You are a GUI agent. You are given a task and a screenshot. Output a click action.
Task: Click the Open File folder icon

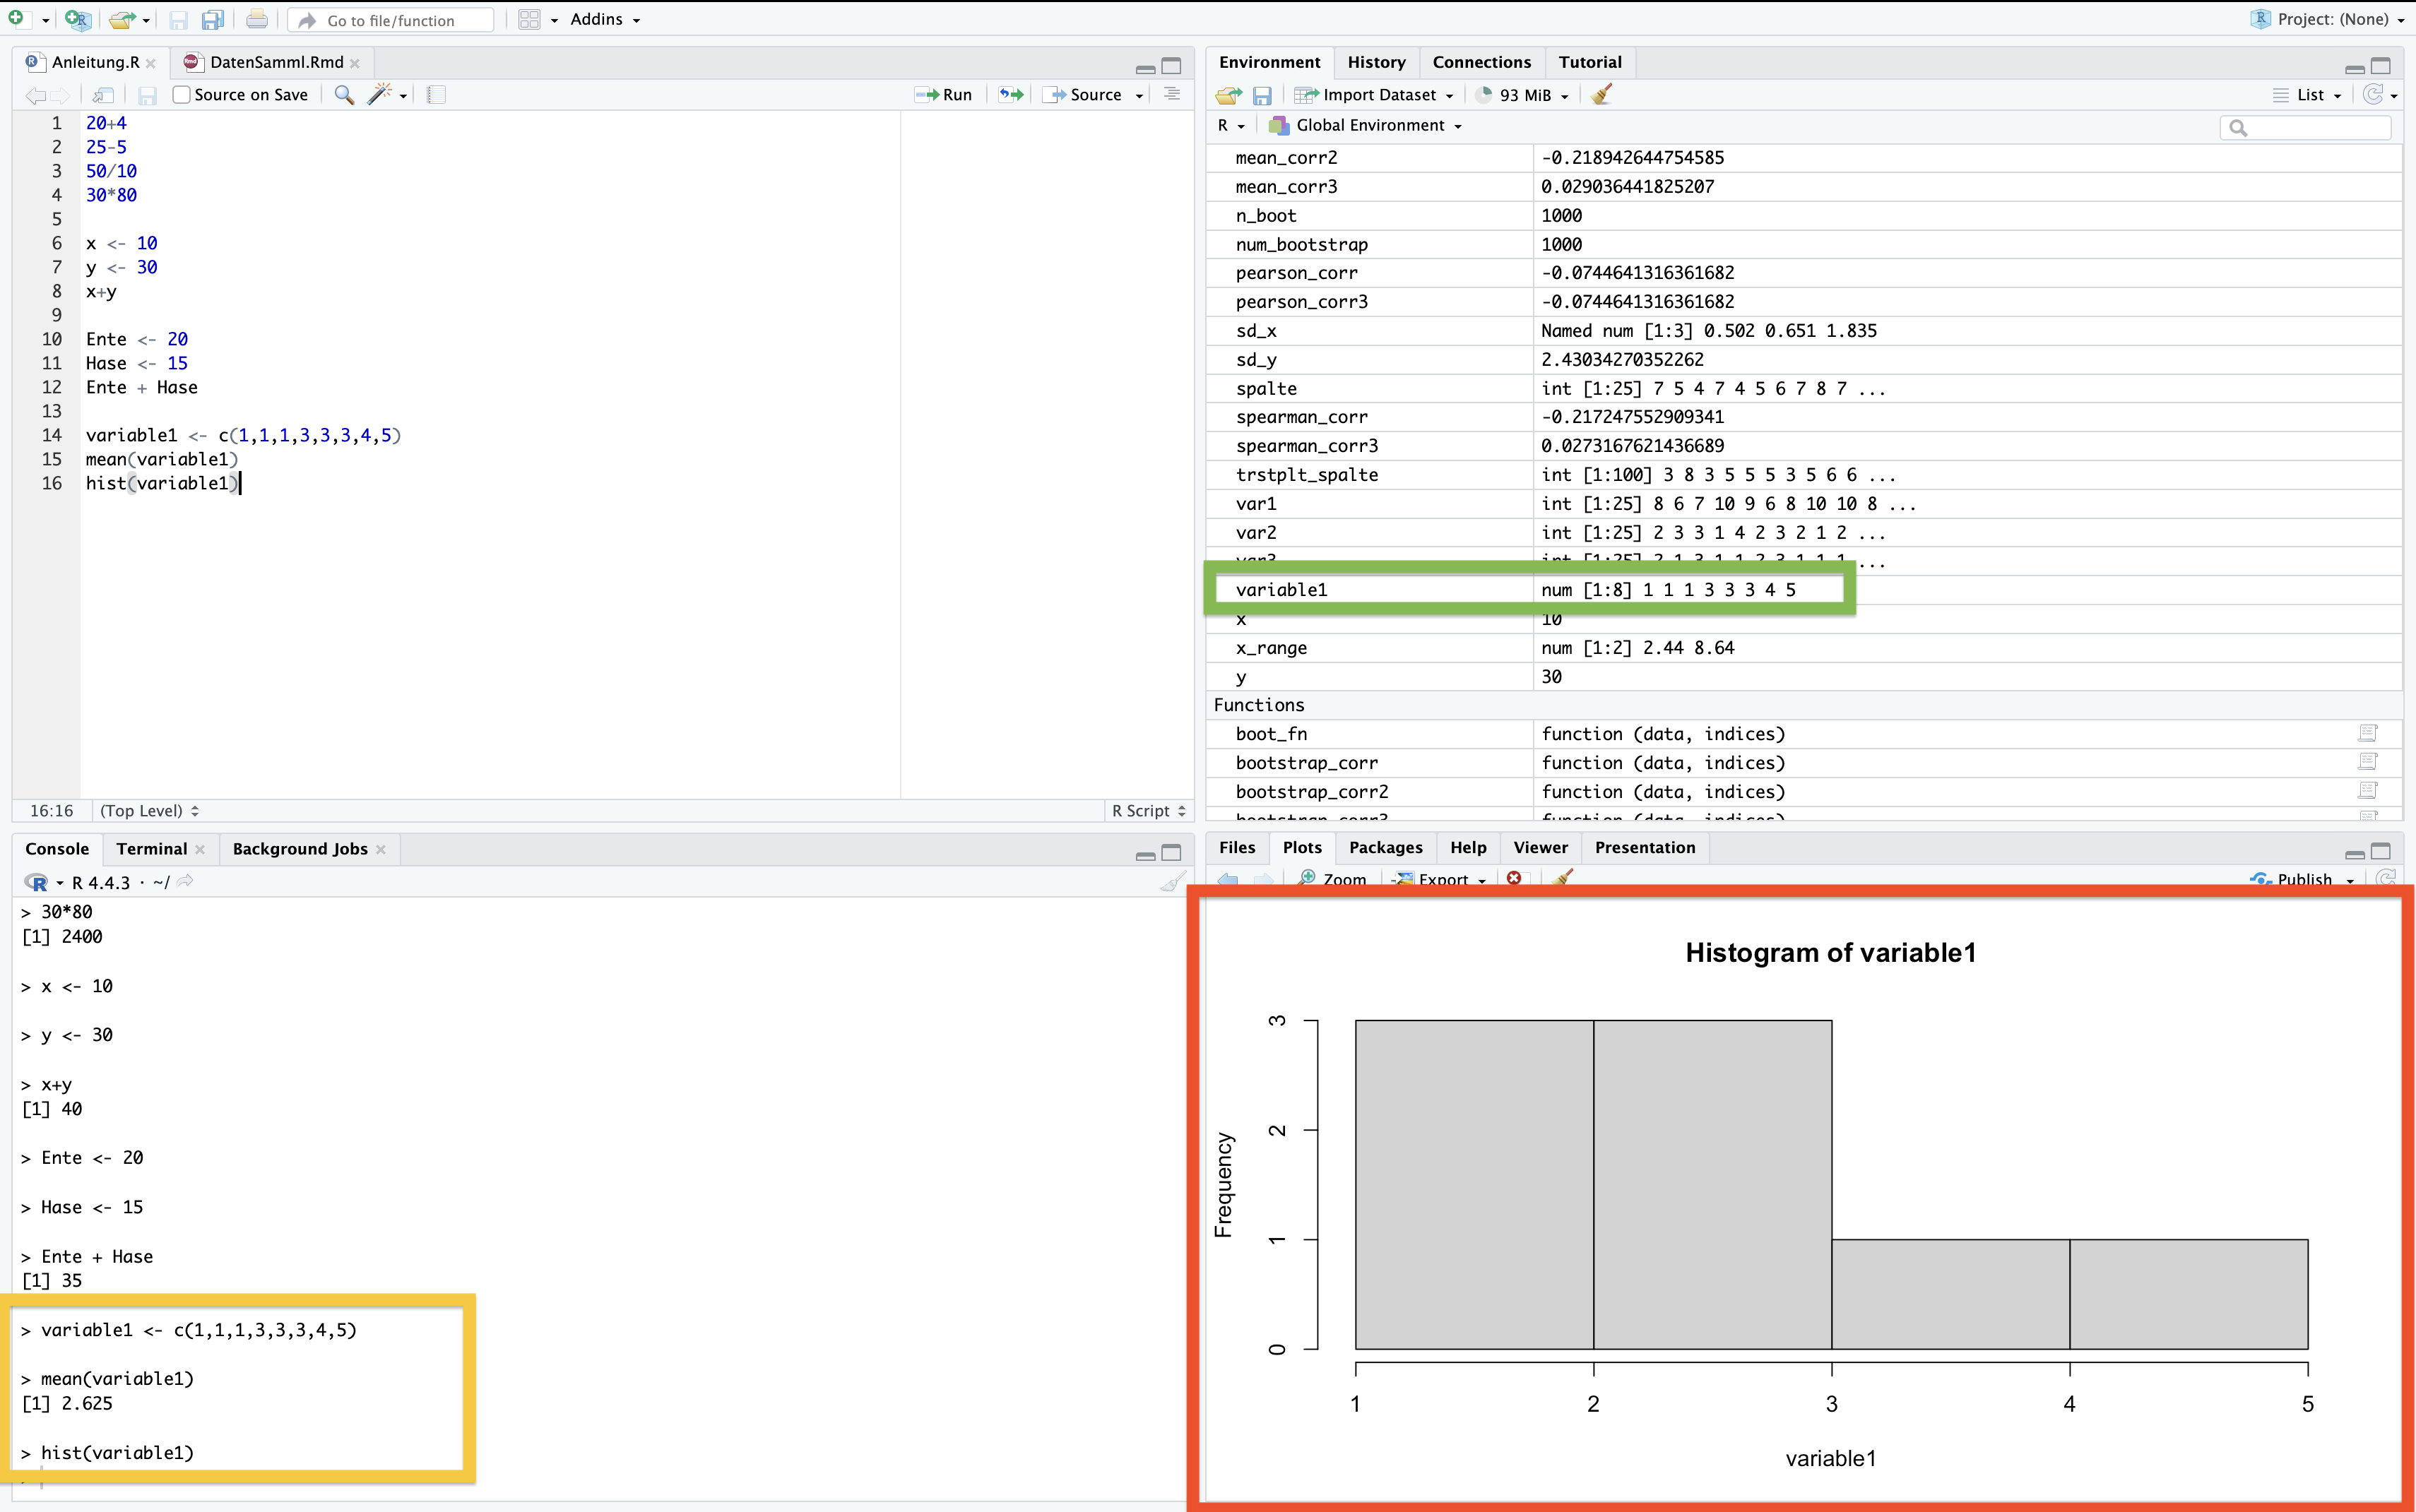click(x=122, y=19)
